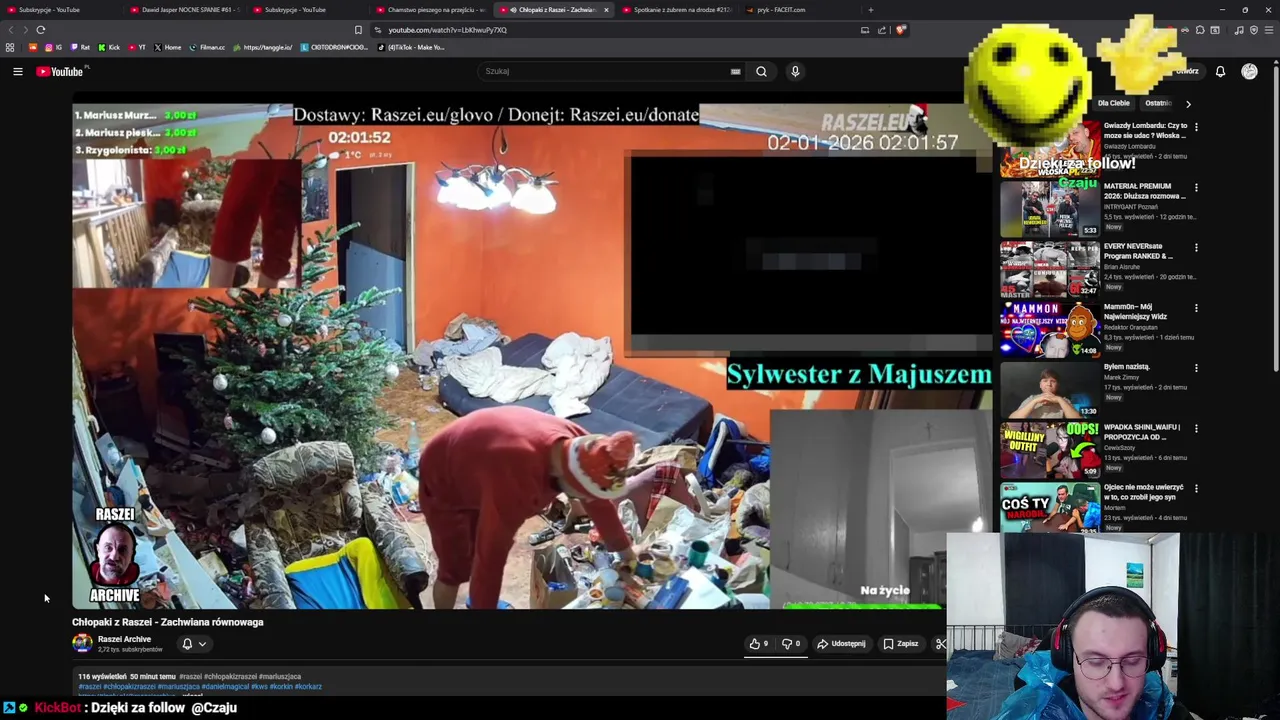Click the Udostępnij share button

click(x=841, y=644)
